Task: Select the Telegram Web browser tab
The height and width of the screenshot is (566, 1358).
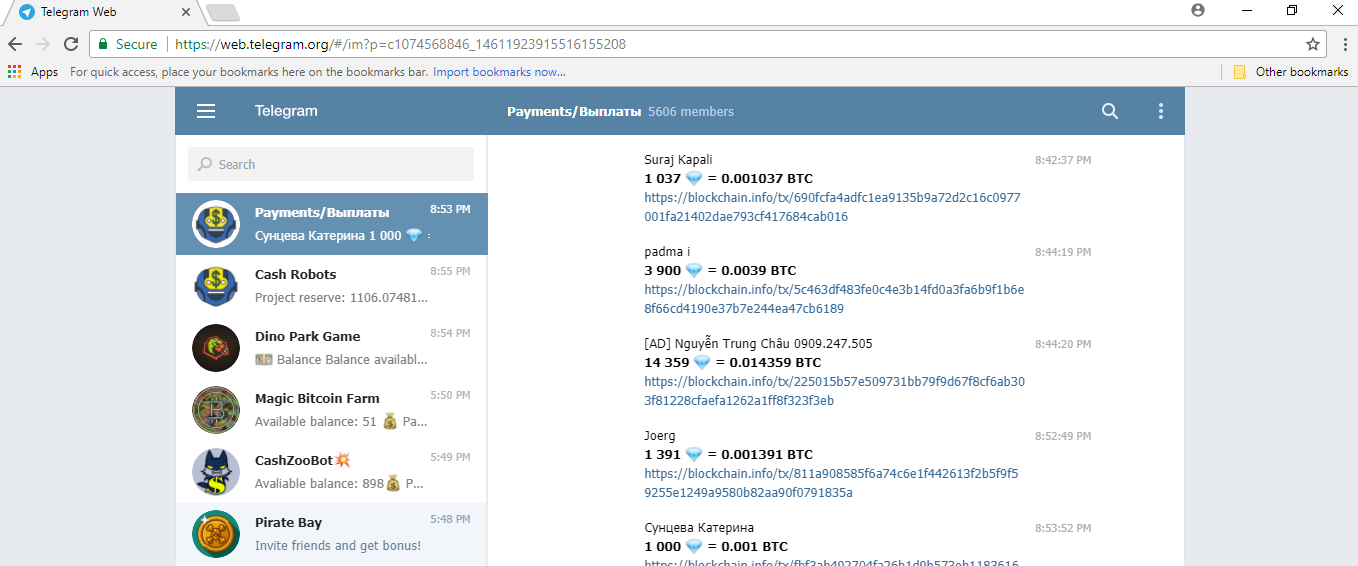Action: [103, 12]
